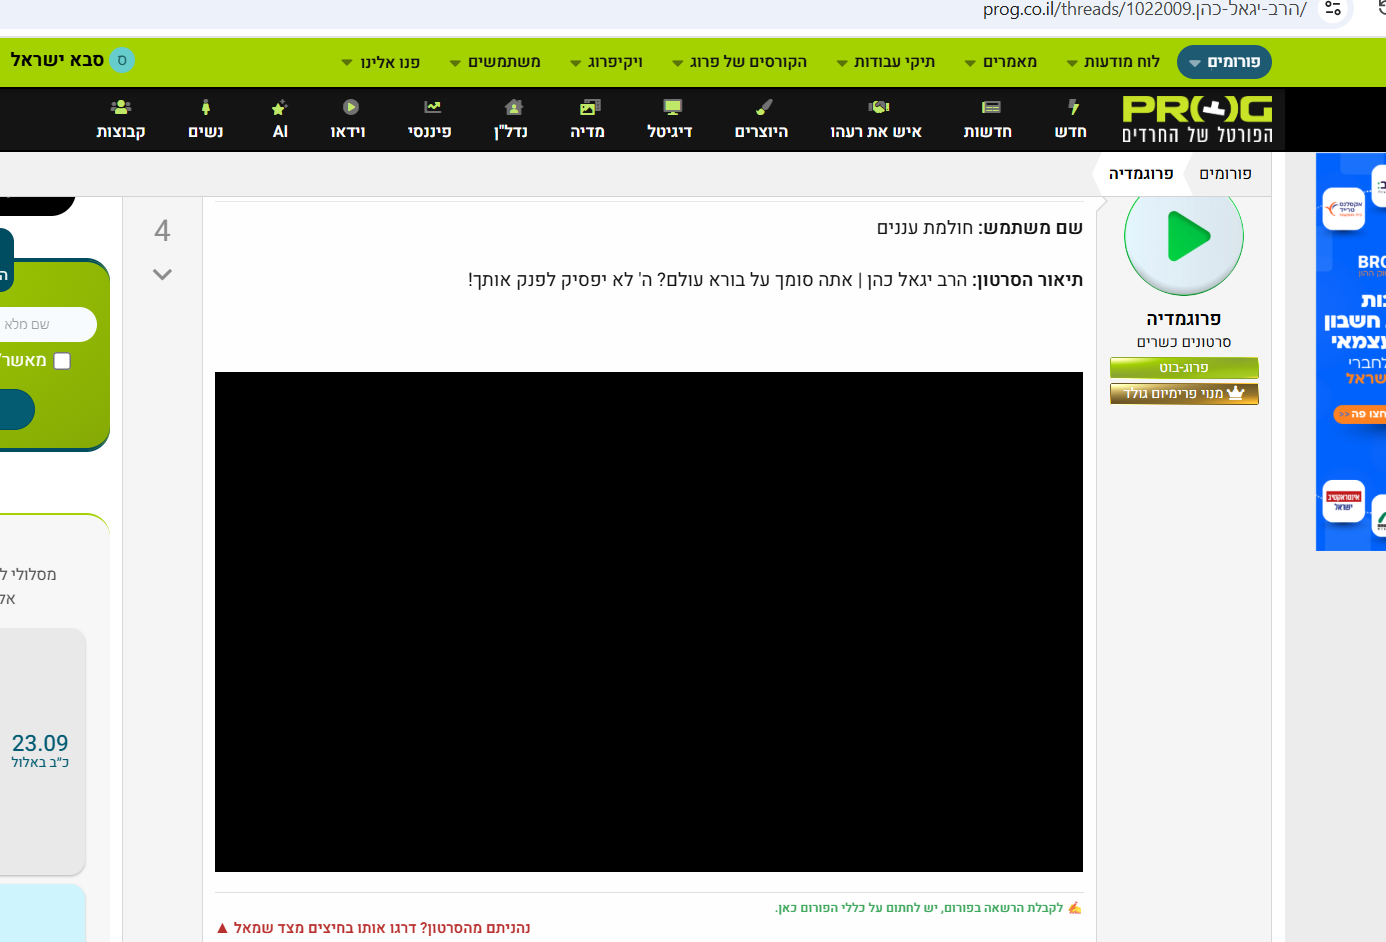Open the חדש lightning bolt icon
Image resolution: width=1386 pixels, height=942 pixels.
[x=1072, y=108]
